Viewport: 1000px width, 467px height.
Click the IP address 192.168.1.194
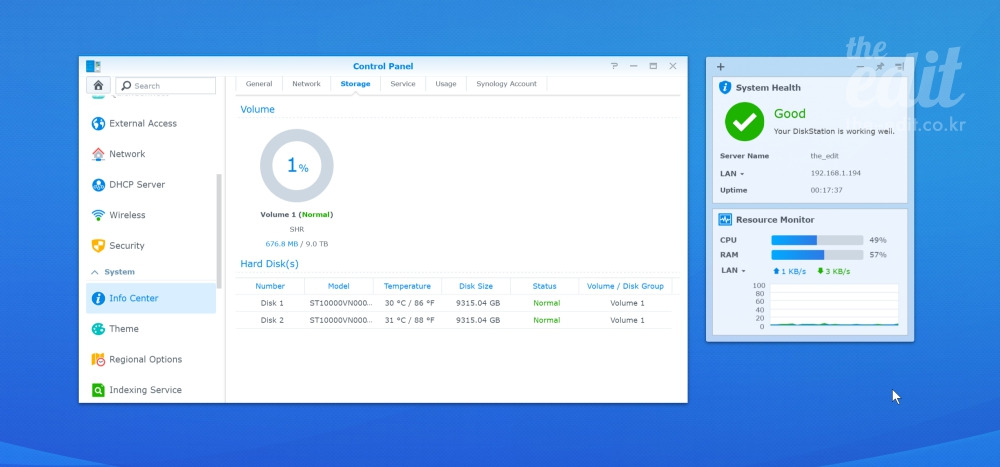(835, 174)
